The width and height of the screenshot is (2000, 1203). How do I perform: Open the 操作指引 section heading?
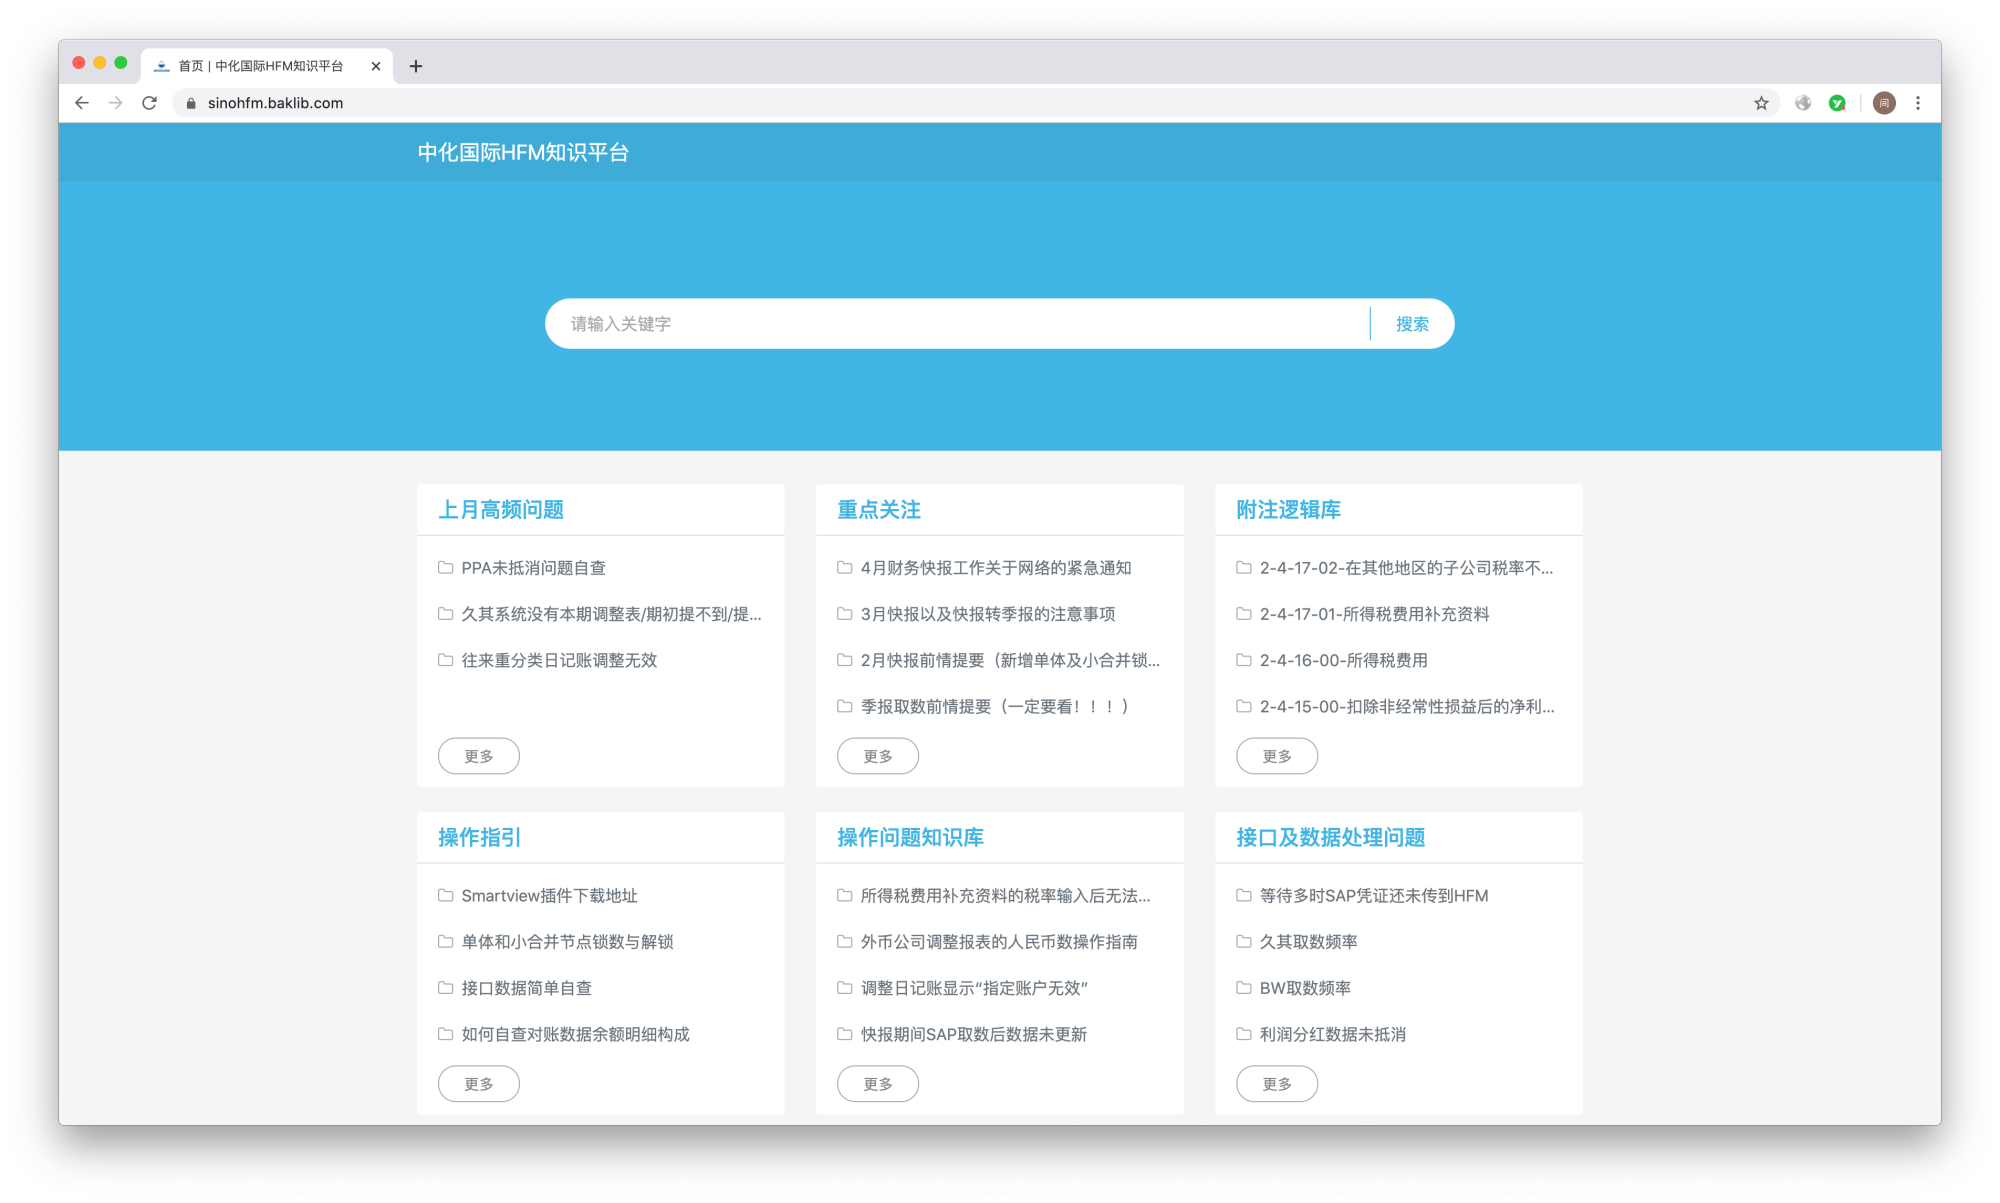479,838
